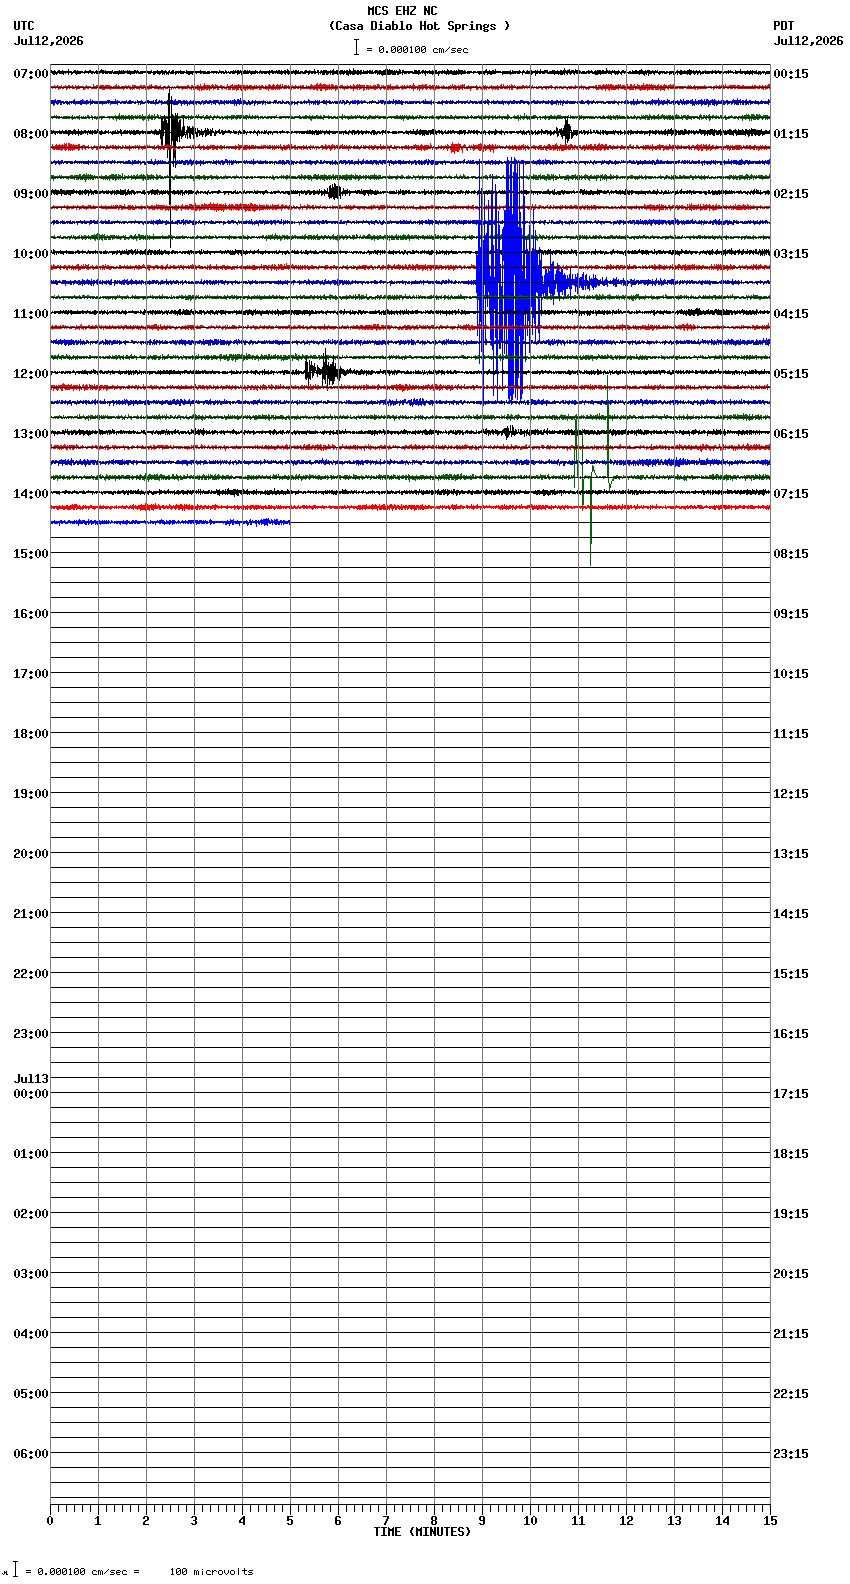Screen dimensions: 850x1584
Task: Click the UTC time label '14:00'
Action: pos(31,494)
